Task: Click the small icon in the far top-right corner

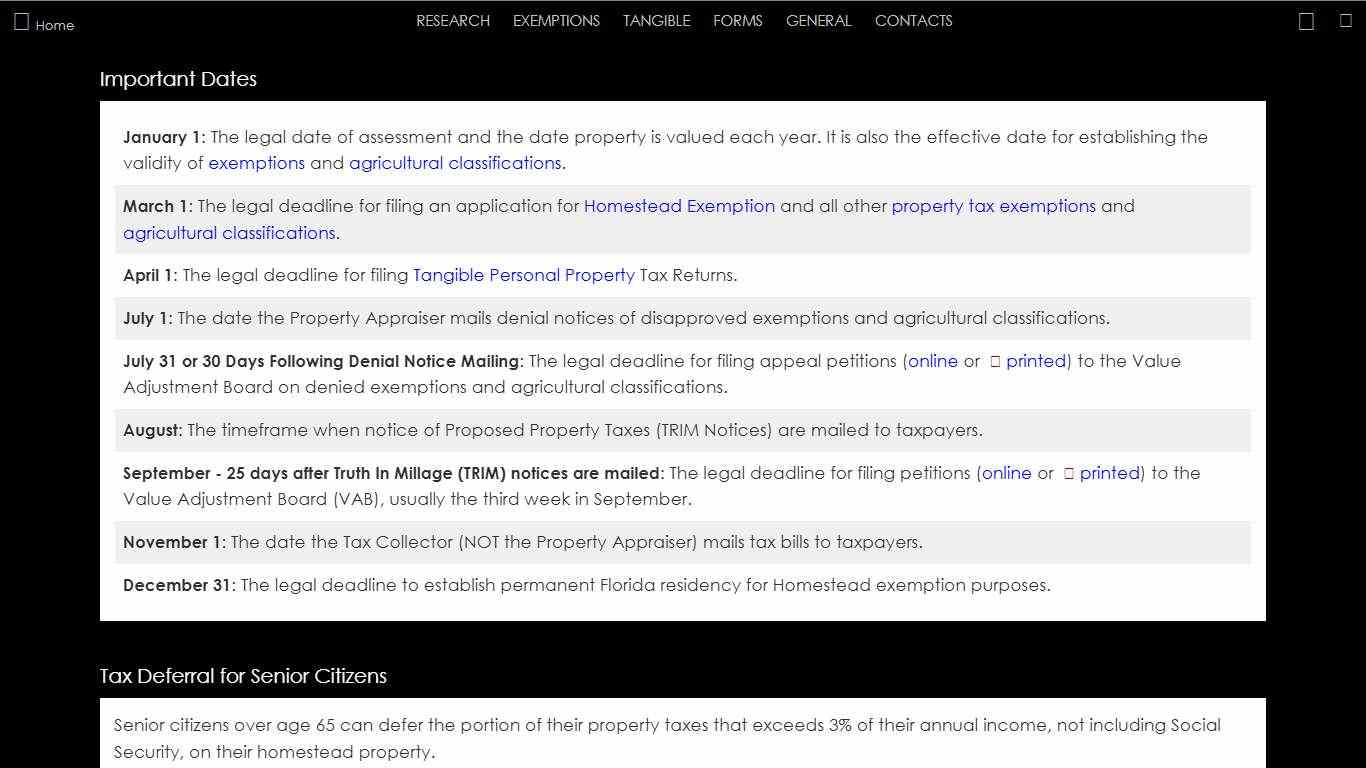Action: tap(1346, 21)
